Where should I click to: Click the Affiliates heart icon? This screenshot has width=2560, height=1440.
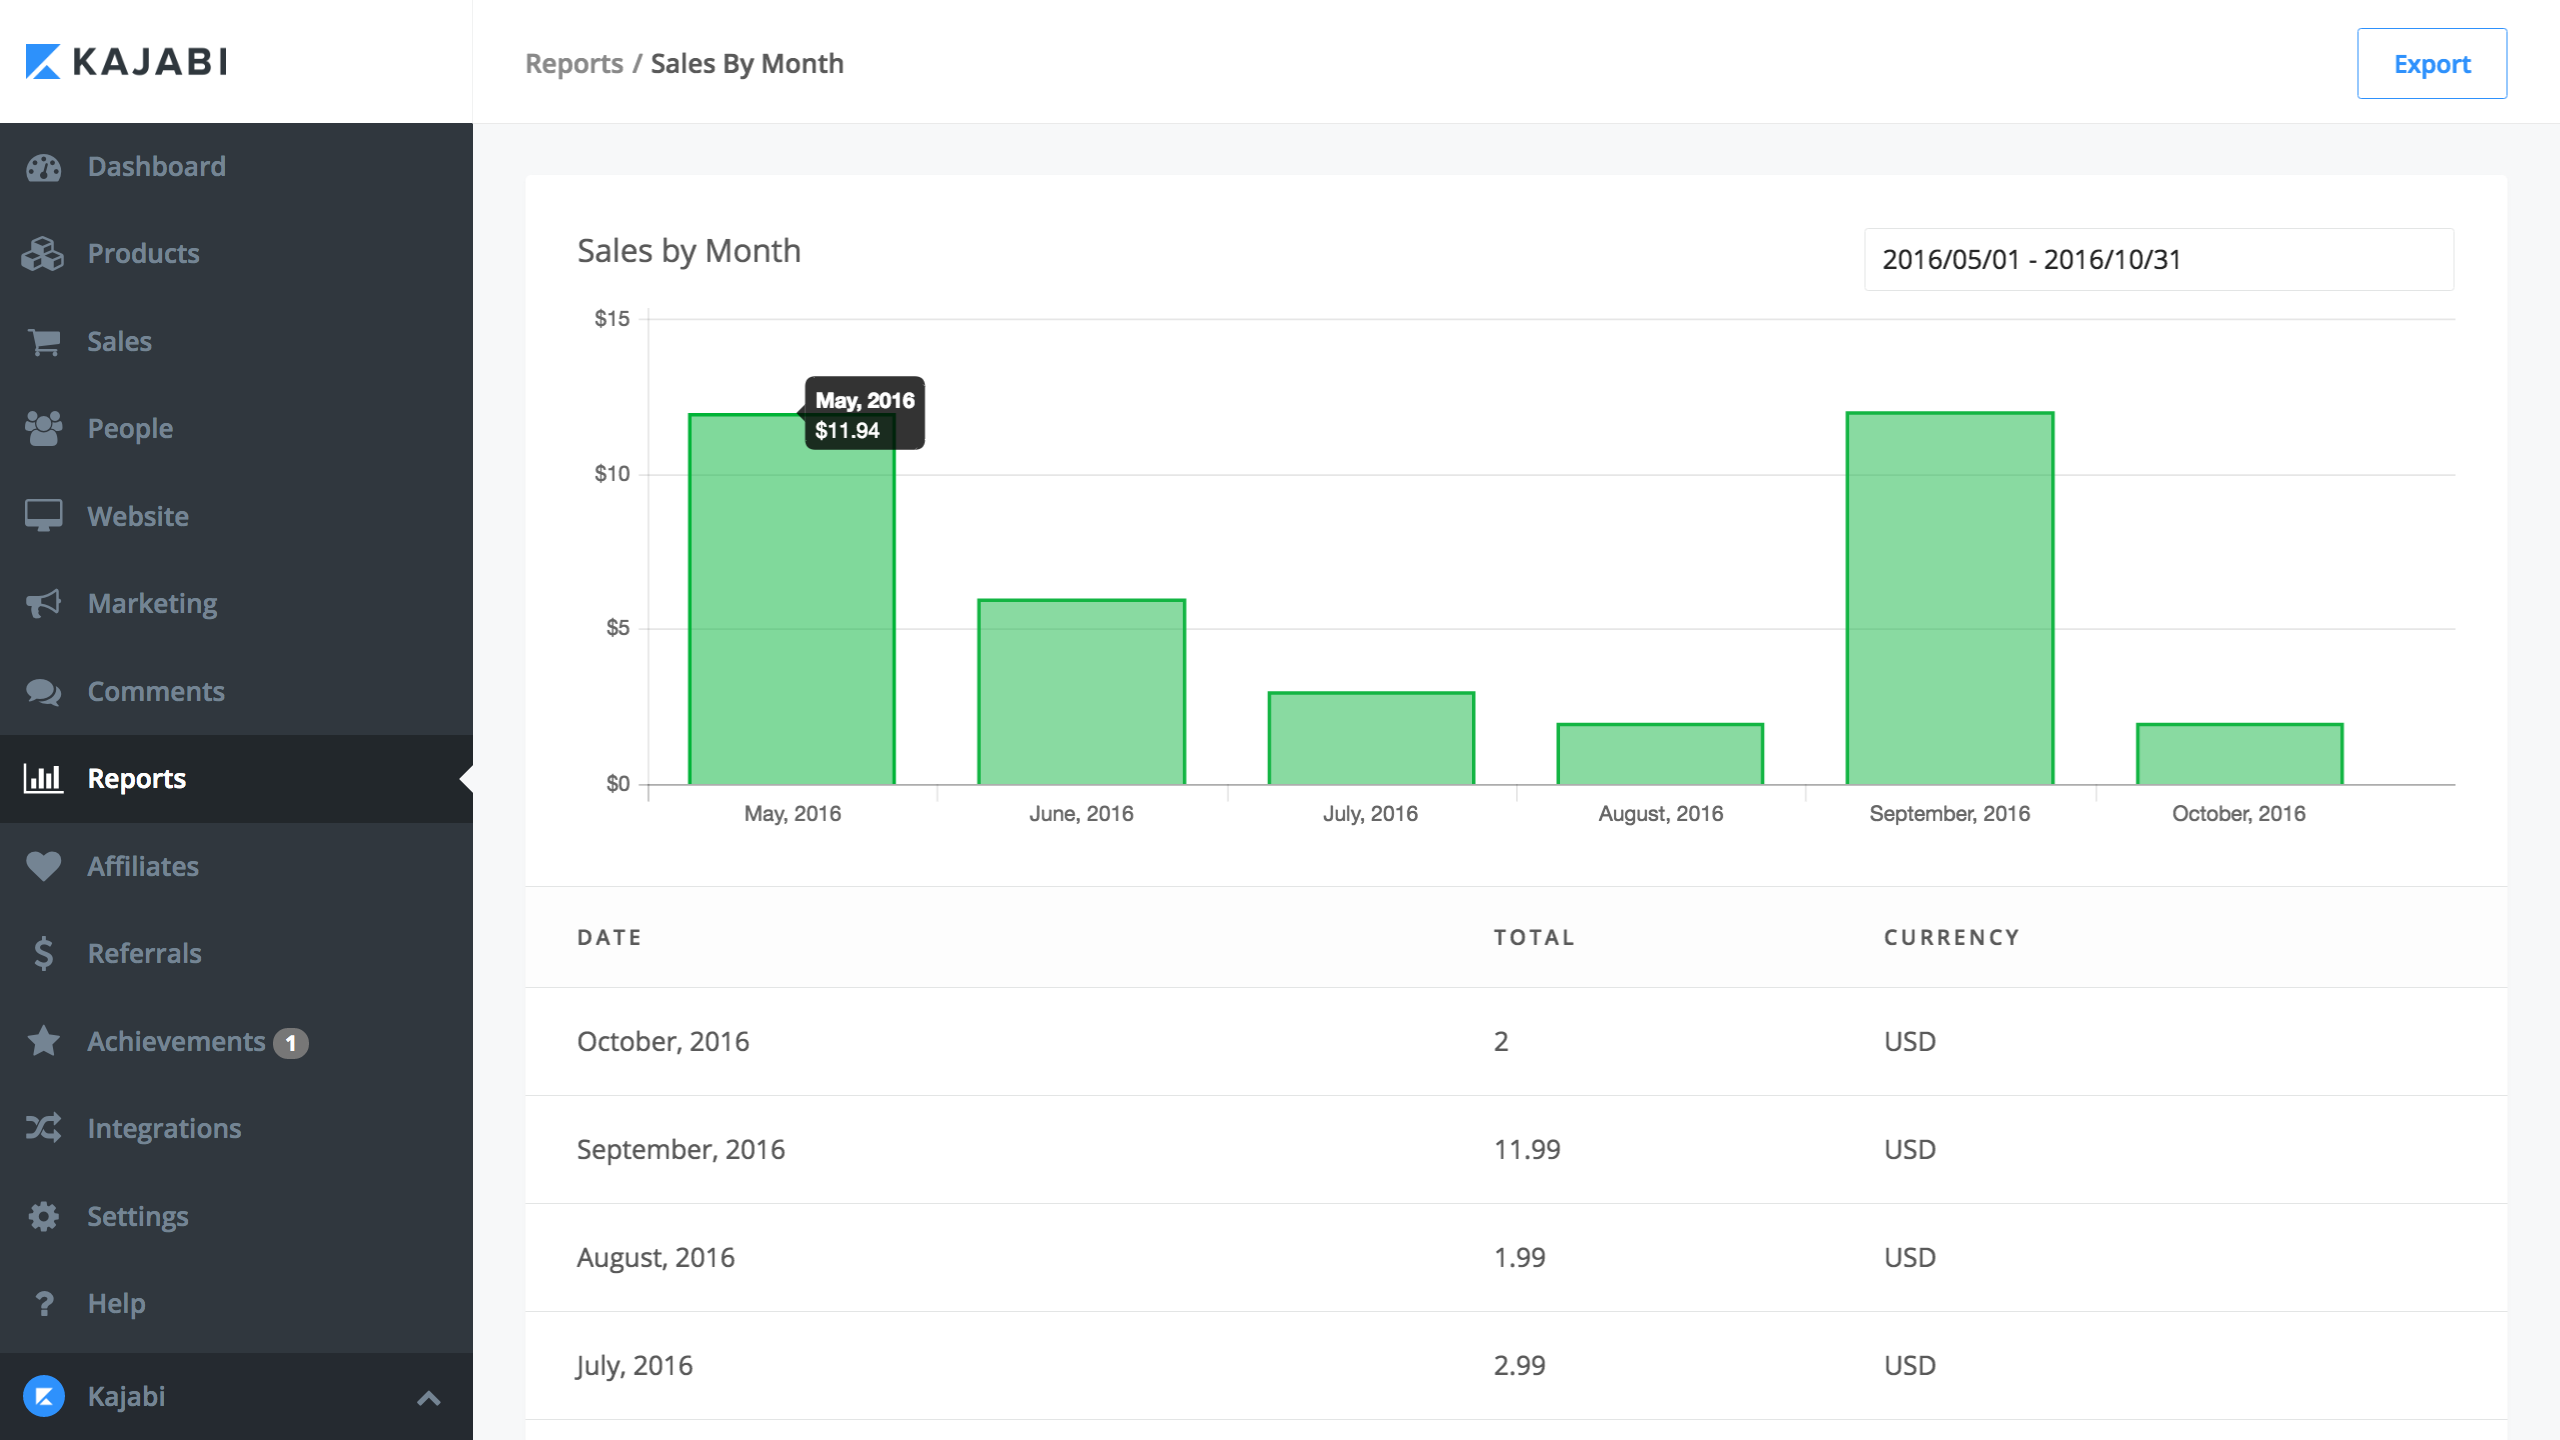(43, 866)
